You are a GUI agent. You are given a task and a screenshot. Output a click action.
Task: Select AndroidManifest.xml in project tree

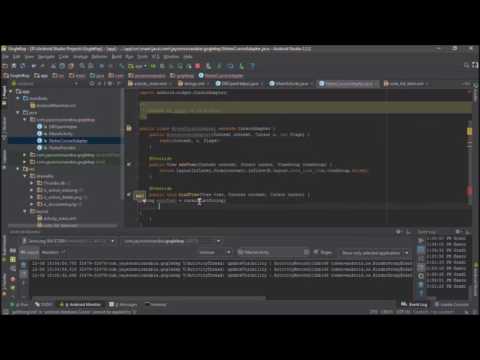point(56,105)
